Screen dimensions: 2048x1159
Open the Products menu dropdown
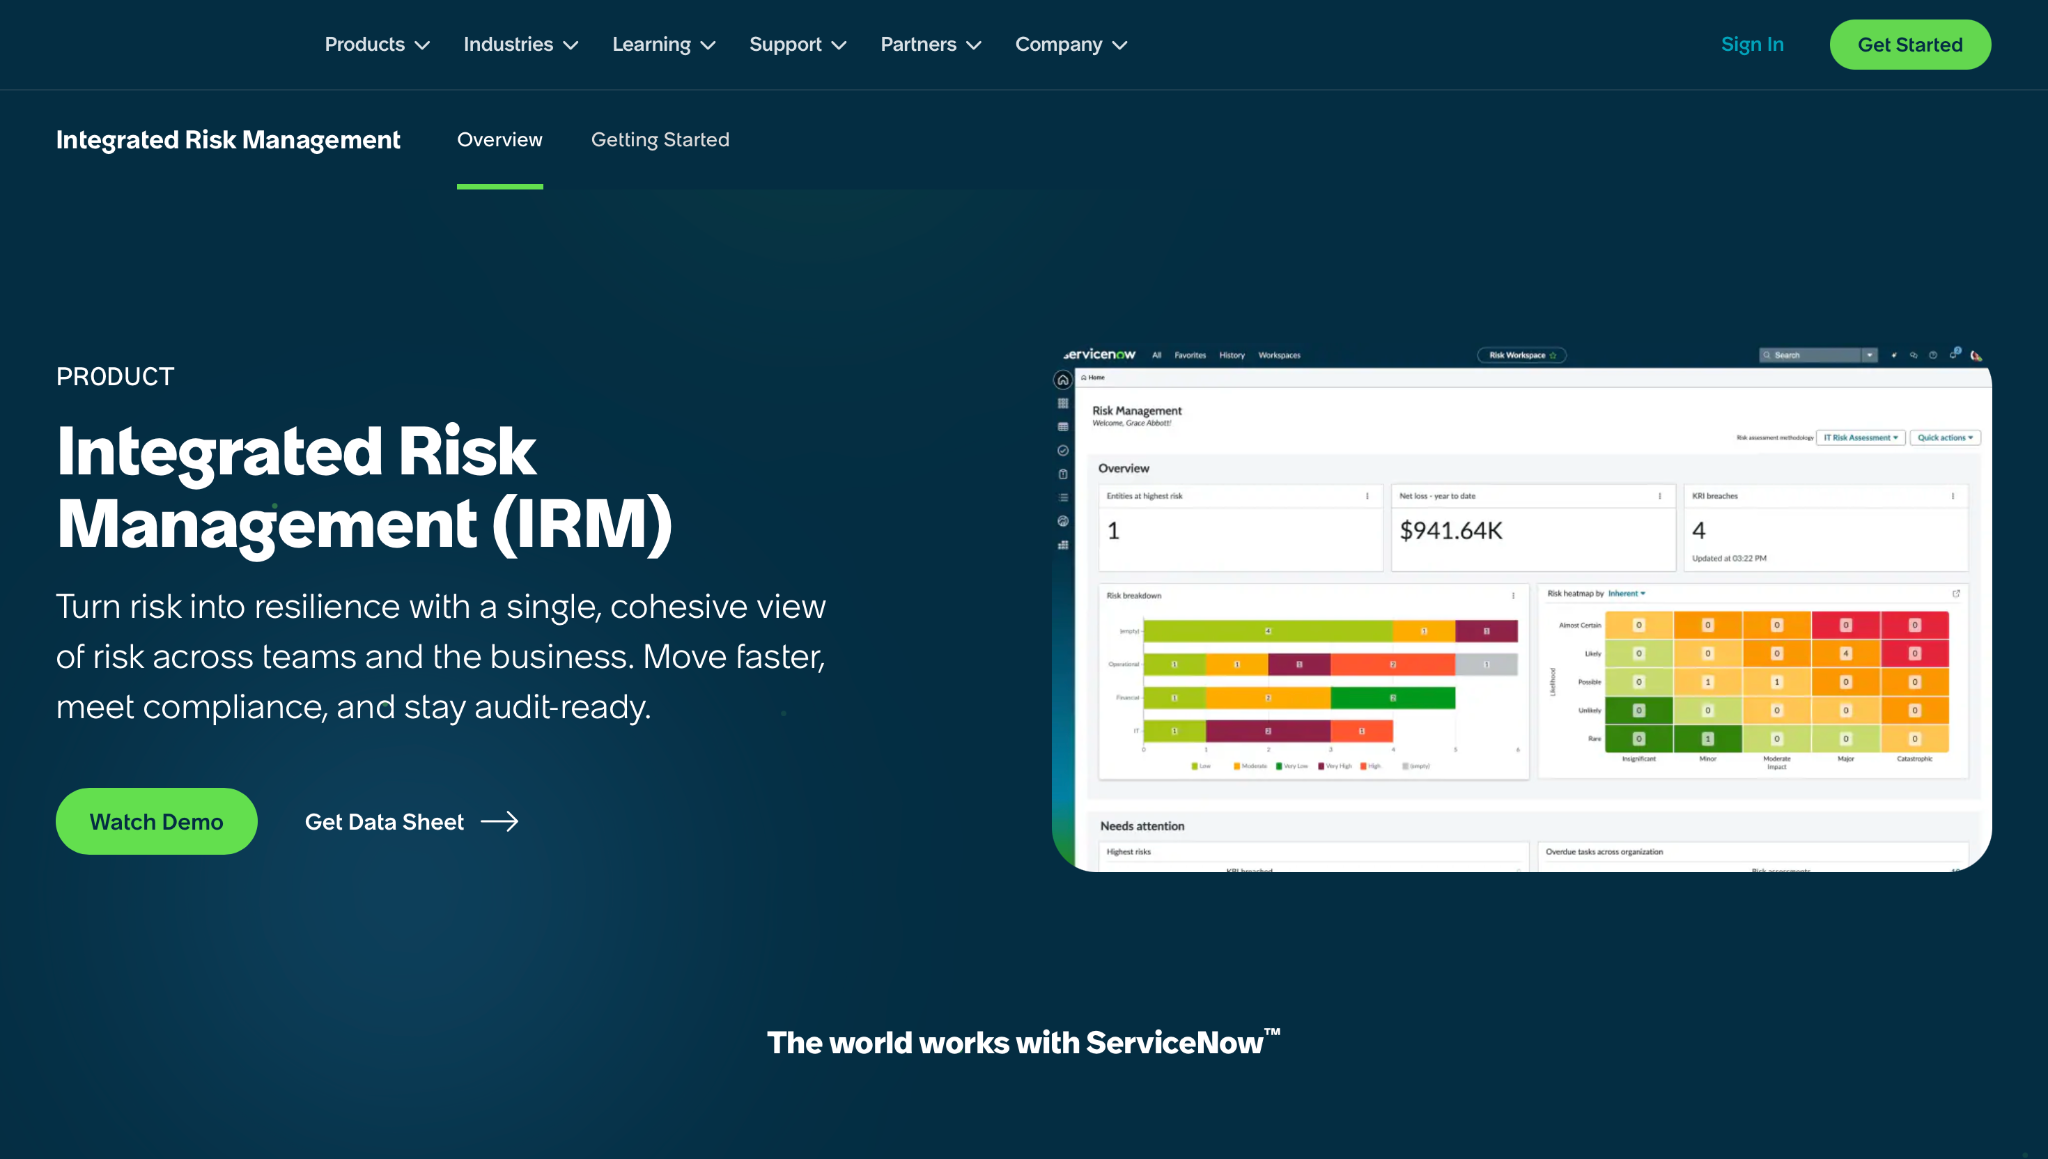377,45
